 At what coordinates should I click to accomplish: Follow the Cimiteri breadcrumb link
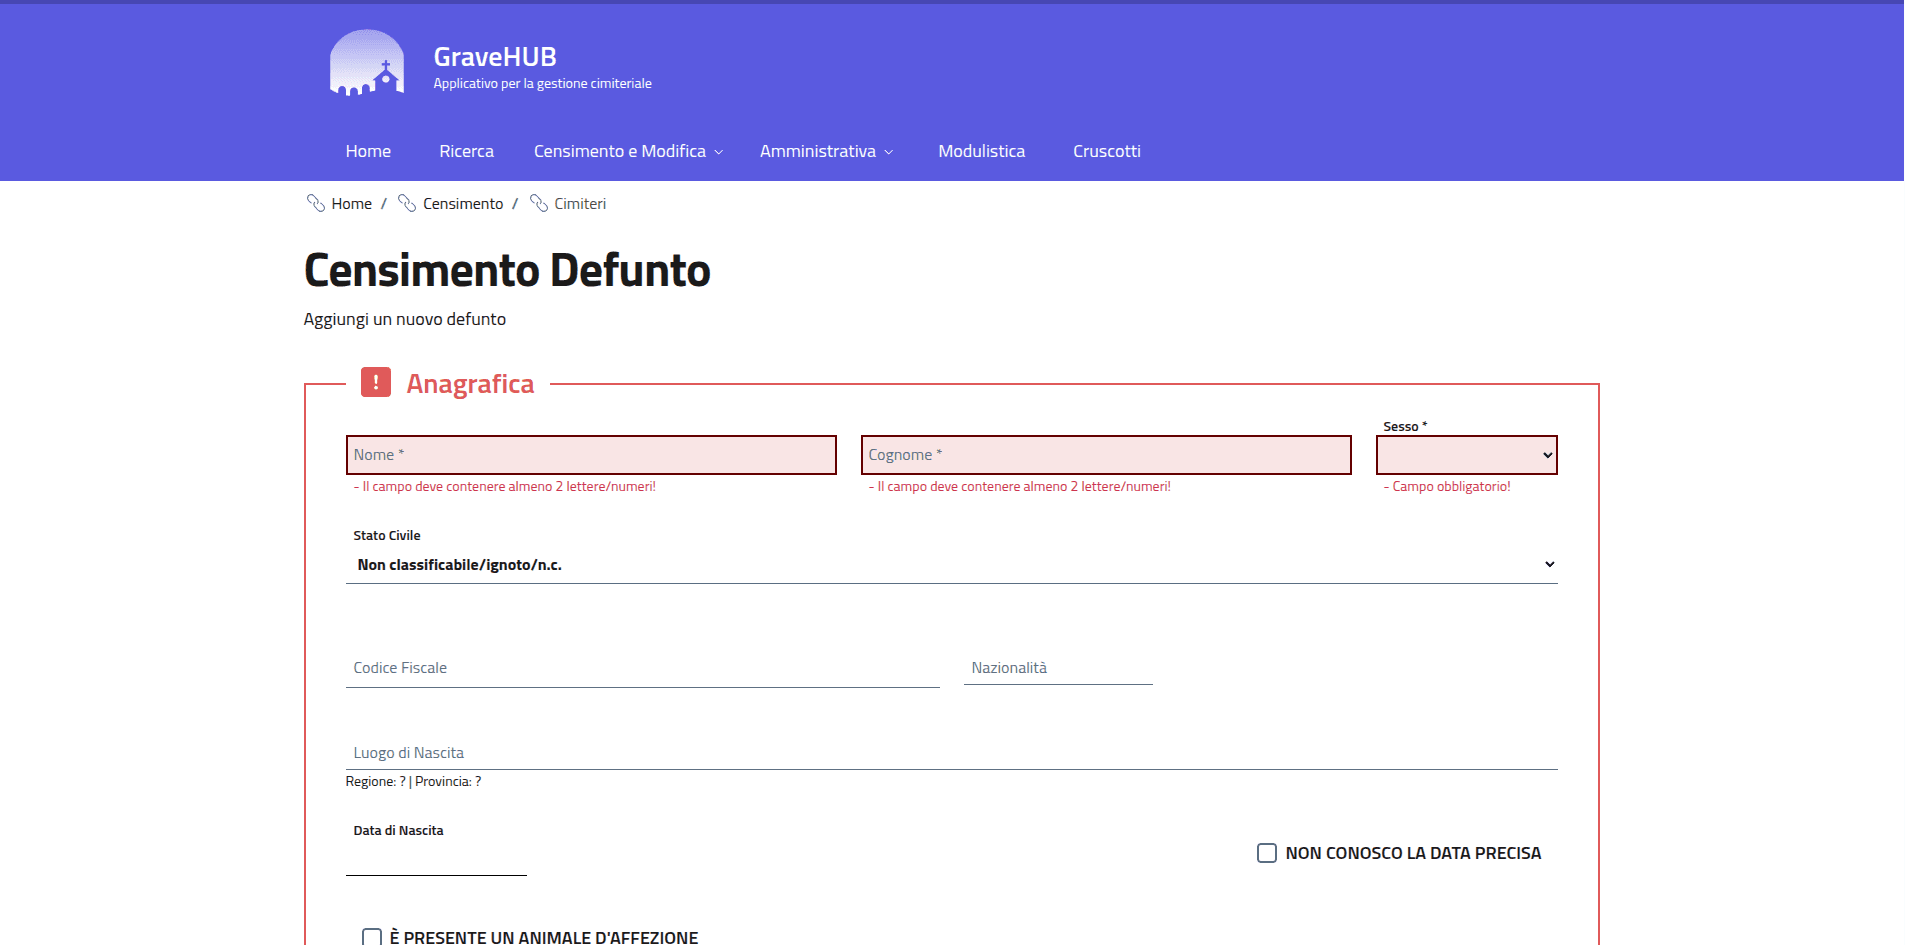(x=581, y=203)
